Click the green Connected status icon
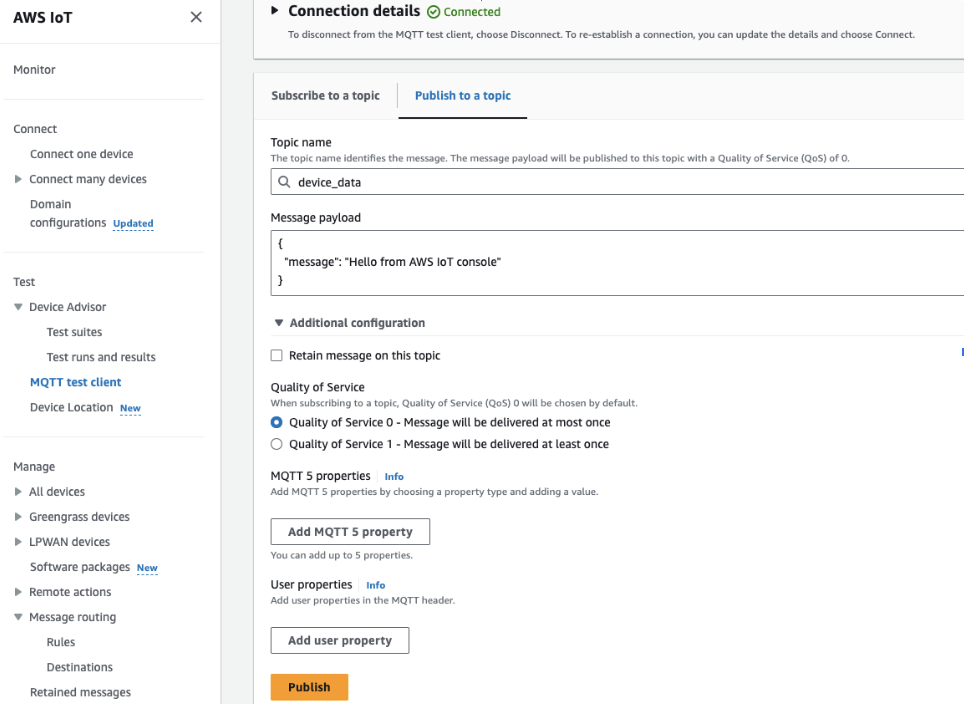Screen dimensions: 964x704 [x=433, y=12]
